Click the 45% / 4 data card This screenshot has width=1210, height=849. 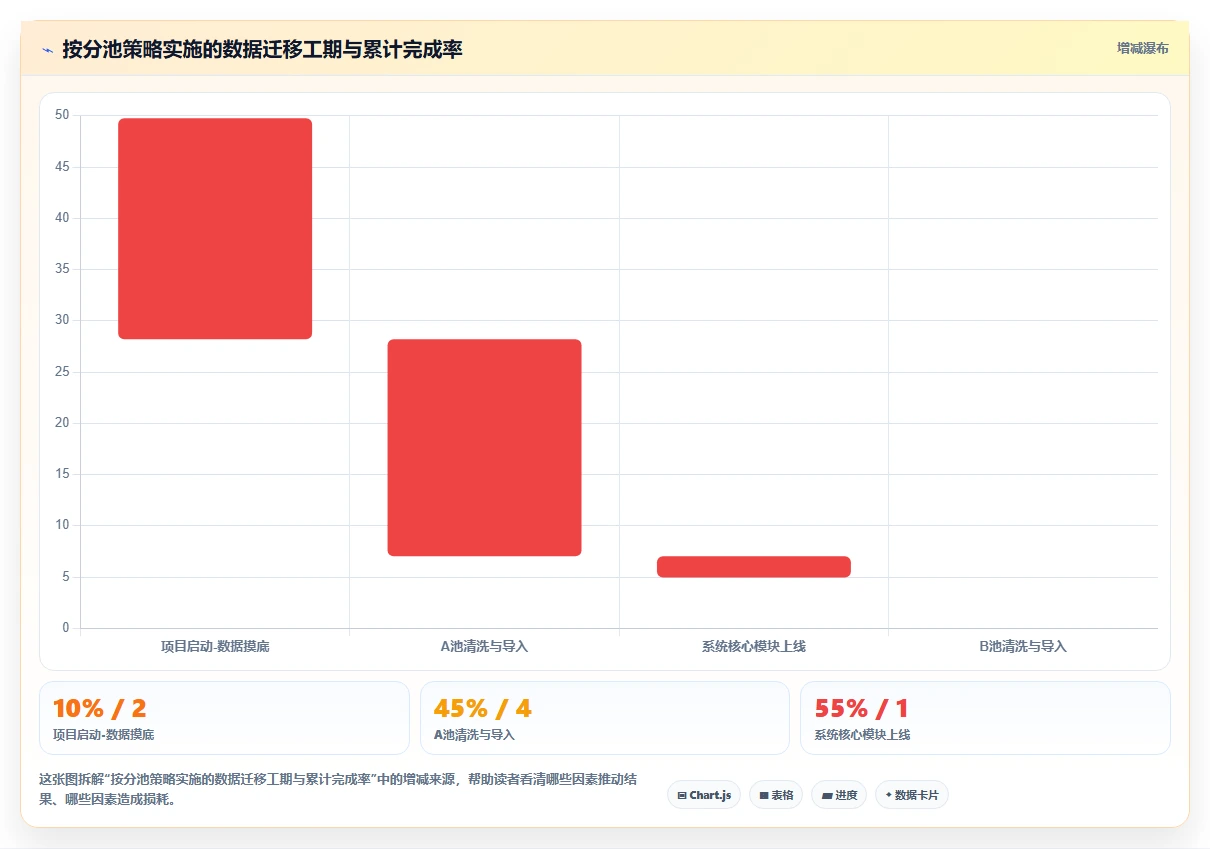click(605, 718)
